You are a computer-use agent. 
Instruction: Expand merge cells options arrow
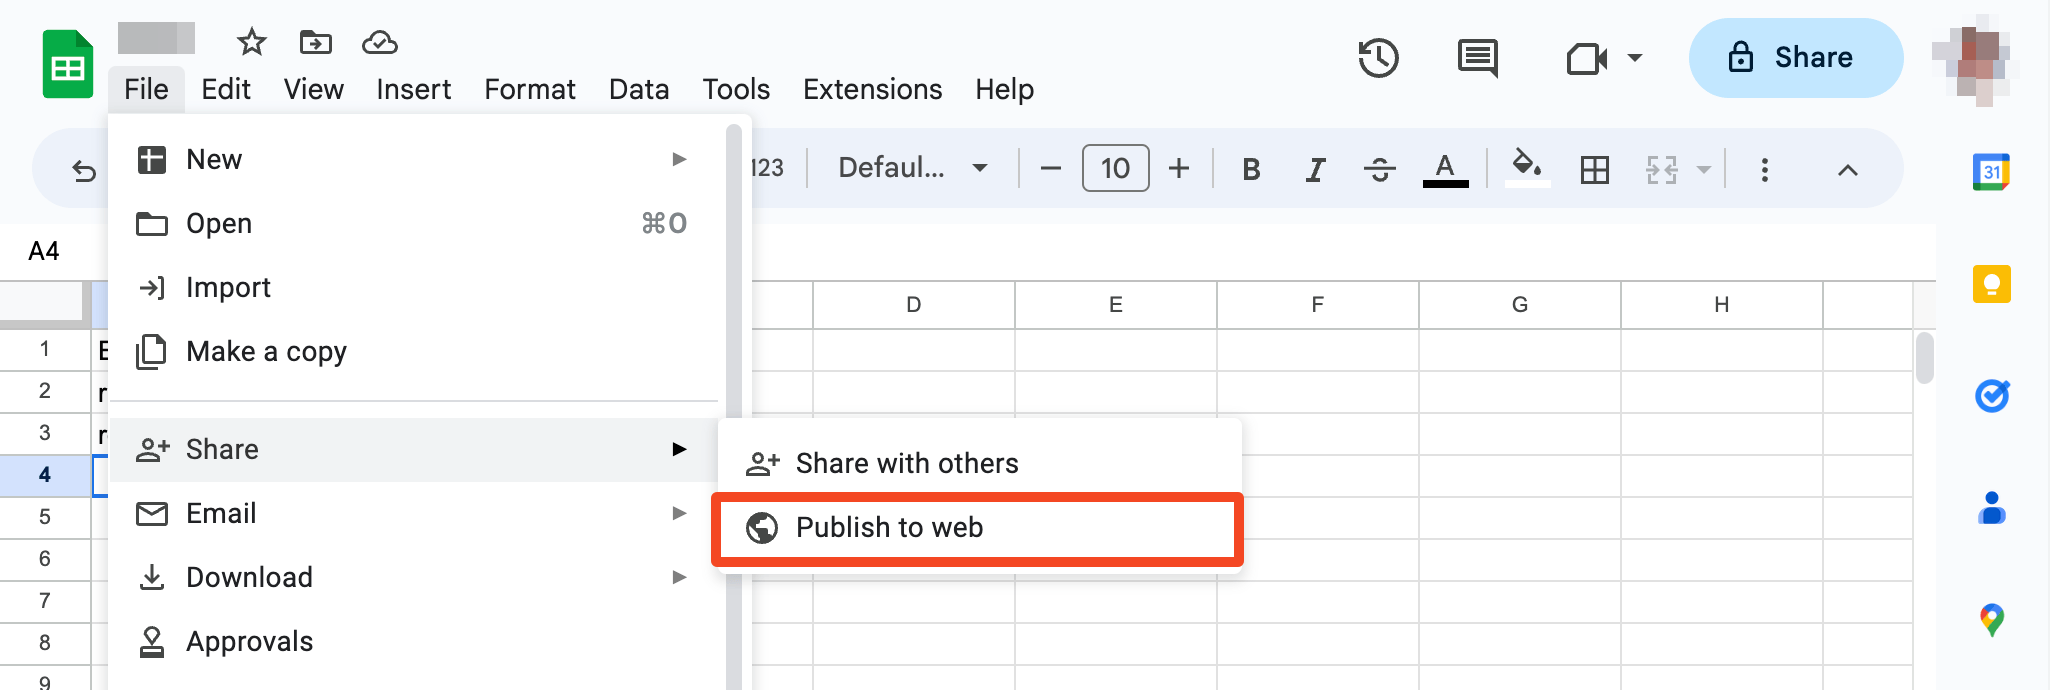(x=1704, y=170)
